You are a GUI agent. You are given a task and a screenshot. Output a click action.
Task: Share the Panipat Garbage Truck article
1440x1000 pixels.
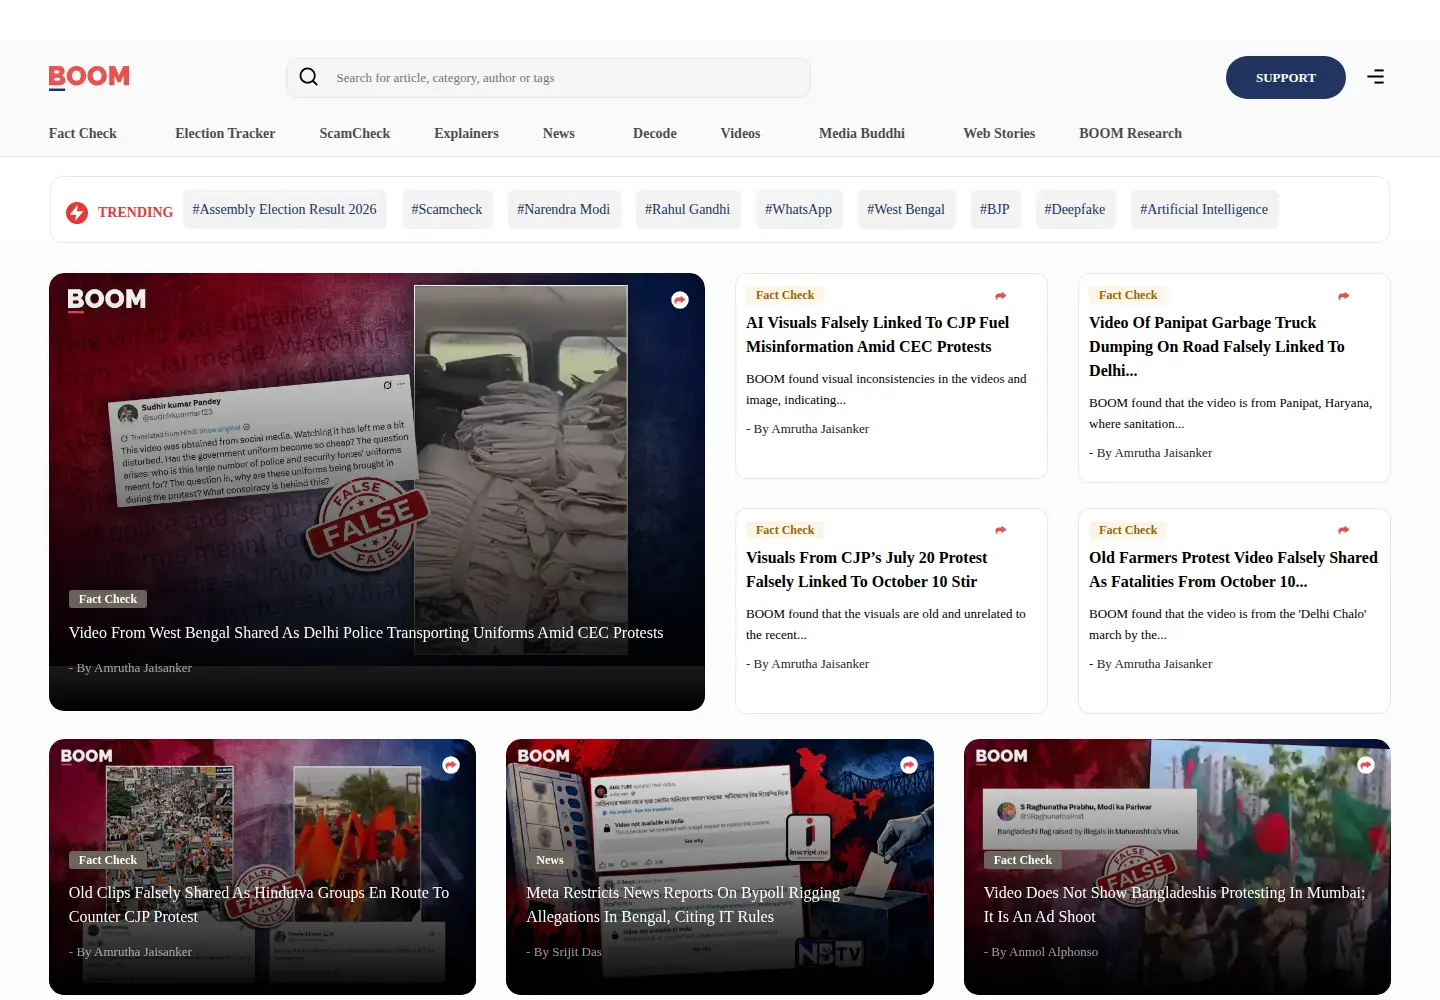coord(1344,296)
